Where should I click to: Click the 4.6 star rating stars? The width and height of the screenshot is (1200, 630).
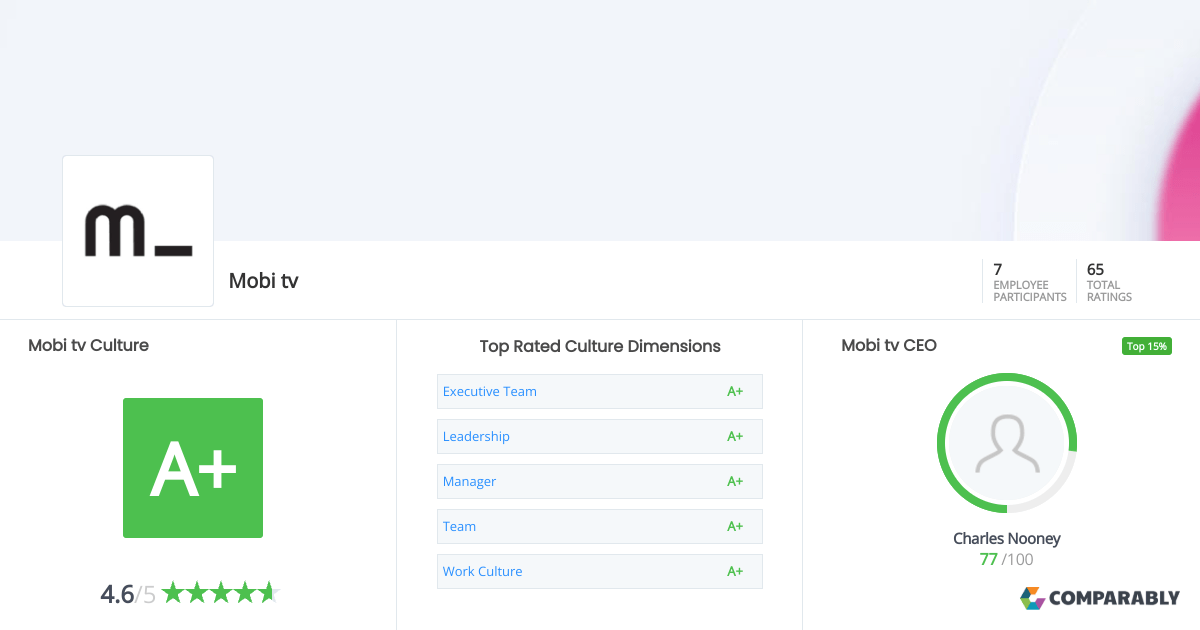[x=220, y=593]
